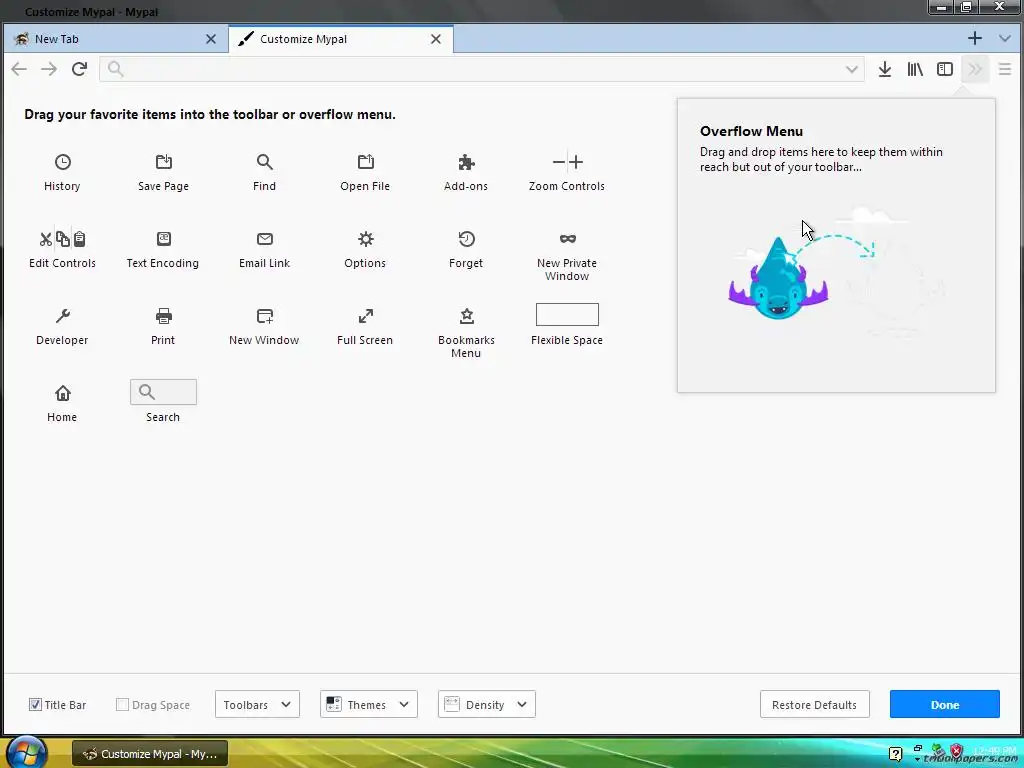Select the Bookmarks Menu star item

coord(466,333)
